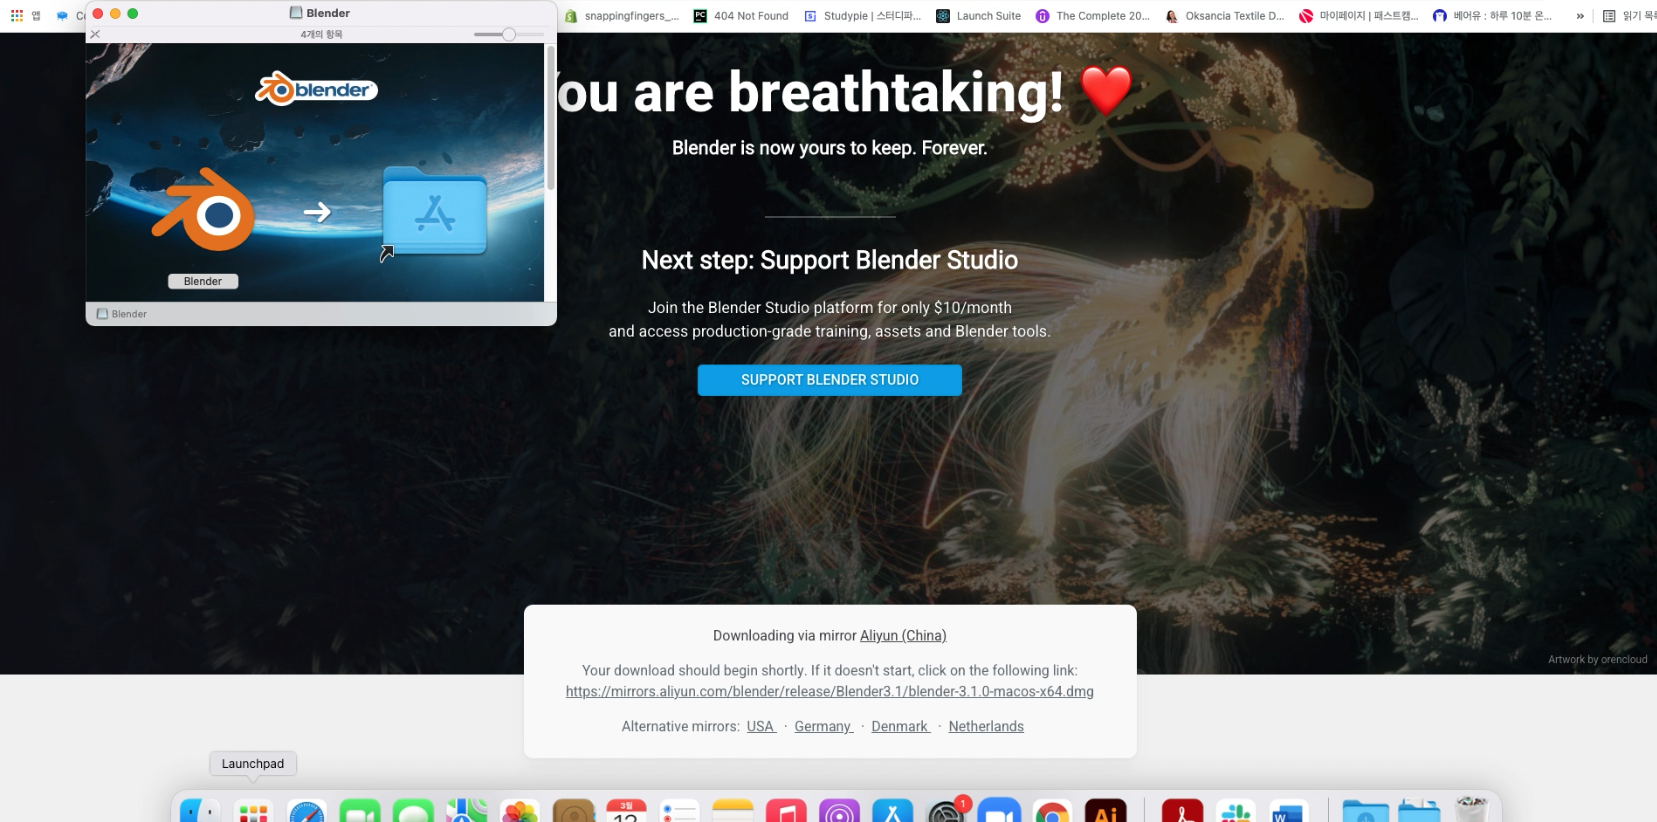Choose the Germany alternative mirror

(x=823, y=727)
